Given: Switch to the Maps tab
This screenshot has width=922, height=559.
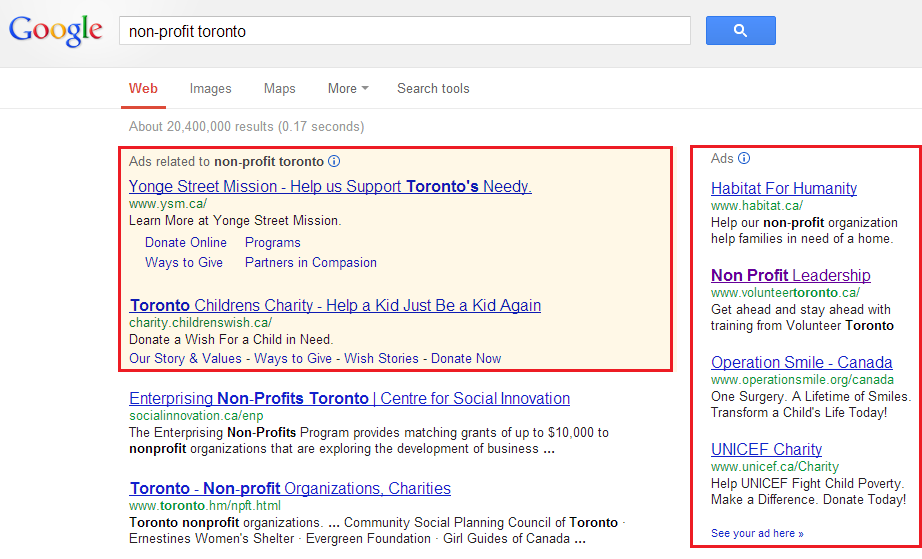Looking at the screenshot, I should point(279,88).
